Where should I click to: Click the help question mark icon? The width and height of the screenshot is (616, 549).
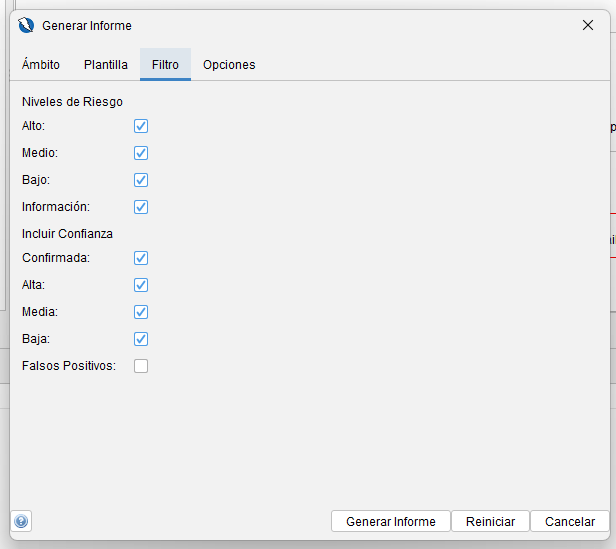21,521
